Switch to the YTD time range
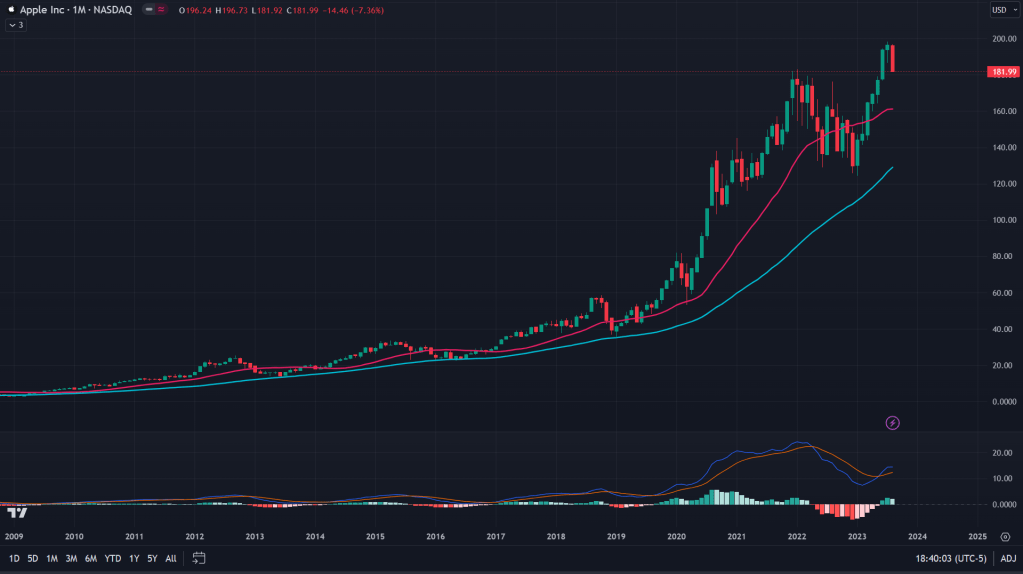This screenshot has width=1023, height=574. pyautogui.click(x=112, y=558)
